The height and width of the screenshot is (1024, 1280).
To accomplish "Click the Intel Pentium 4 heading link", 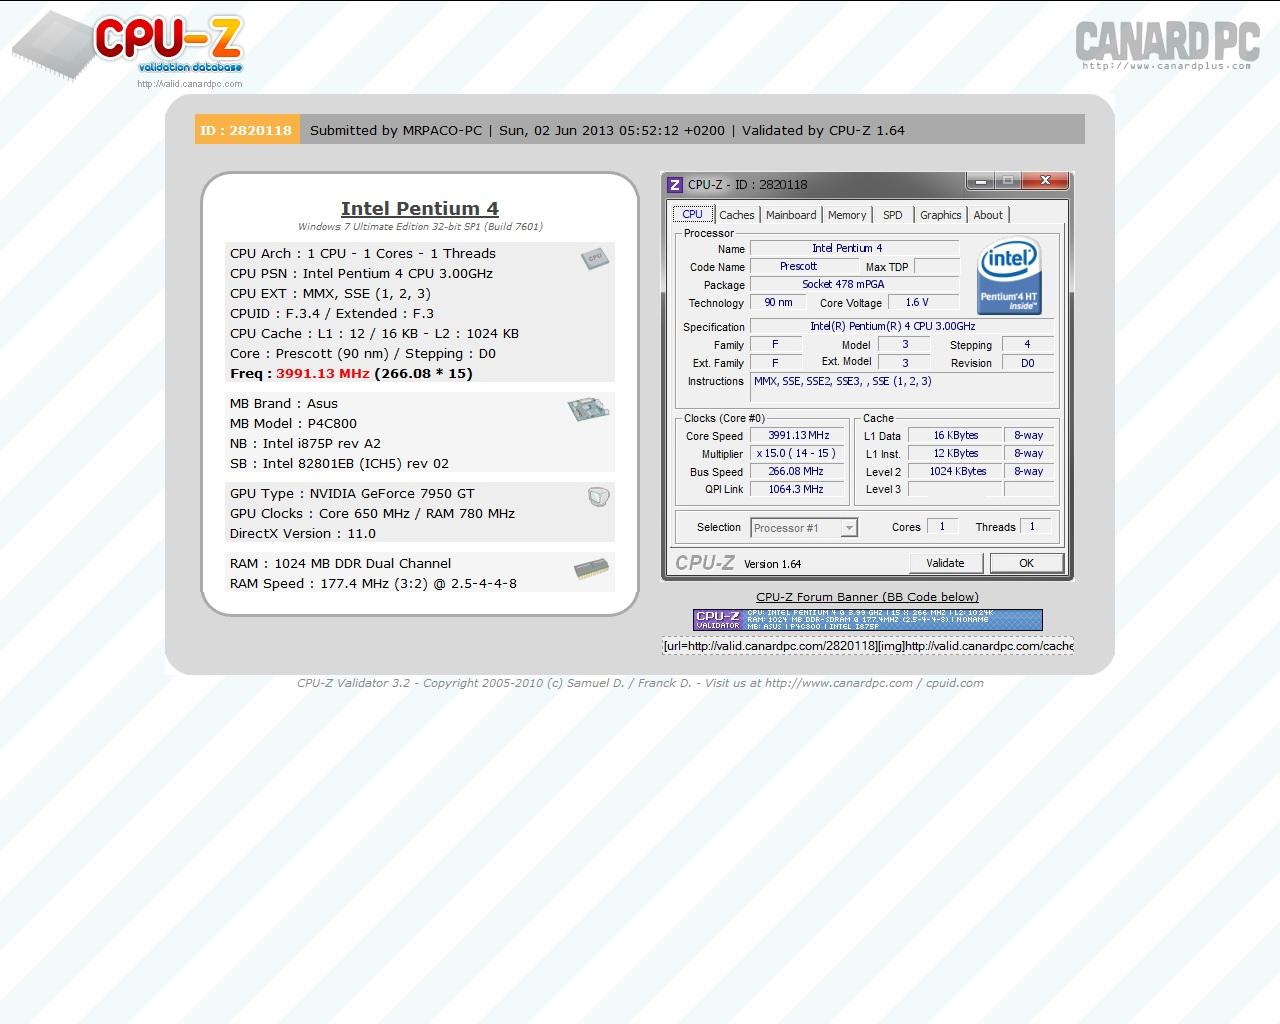I will 420,208.
